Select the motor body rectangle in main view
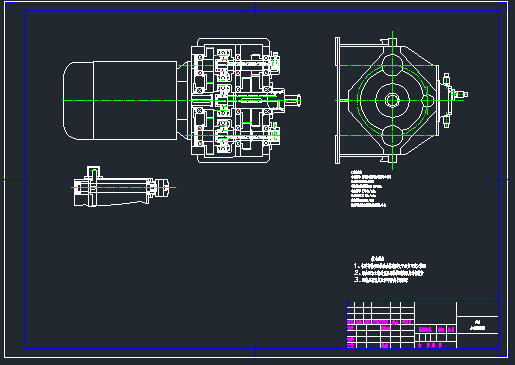This screenshot has width=515, height=365. (x=135, y=100)
